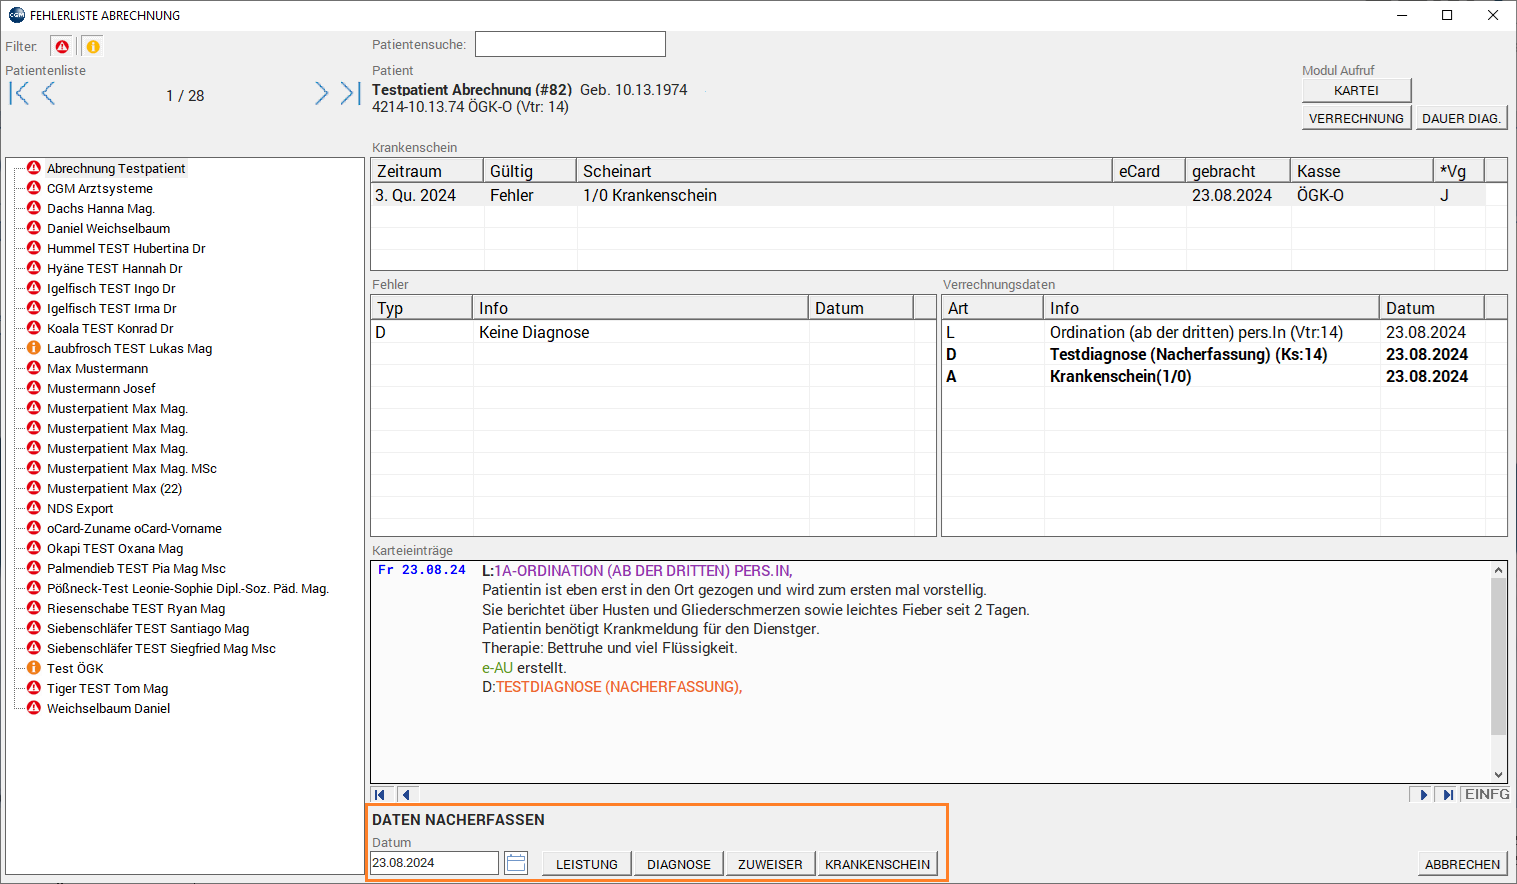Image resolution: width=1517 pixels, height=884 pixels.
Task: Jump to last patient in list
Action: (349, 94)
